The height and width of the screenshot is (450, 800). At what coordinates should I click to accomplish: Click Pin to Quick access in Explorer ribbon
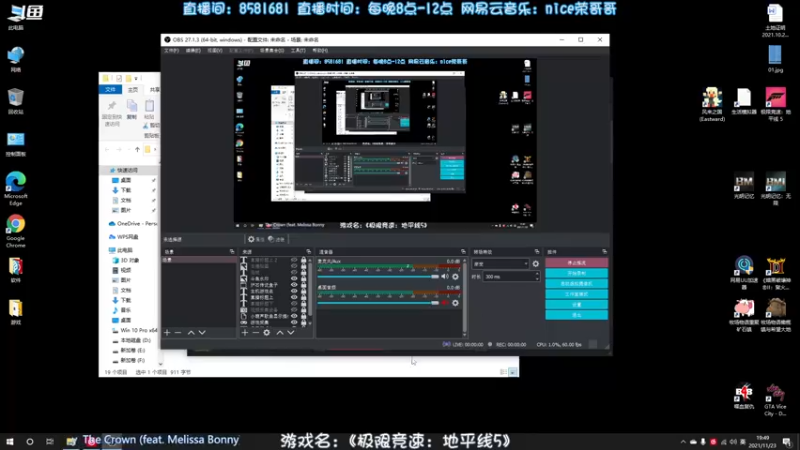tap(112, 113)
